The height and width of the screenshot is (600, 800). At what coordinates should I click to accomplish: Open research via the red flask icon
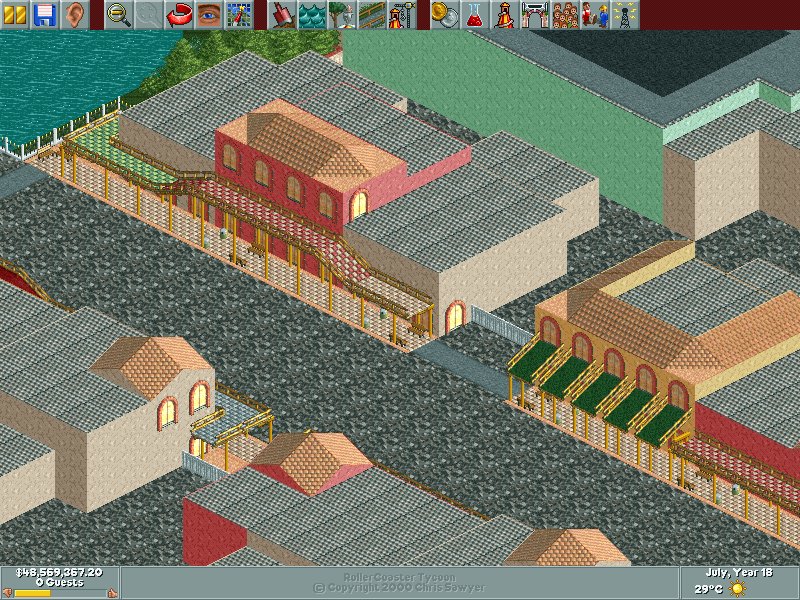pos(475,15)
